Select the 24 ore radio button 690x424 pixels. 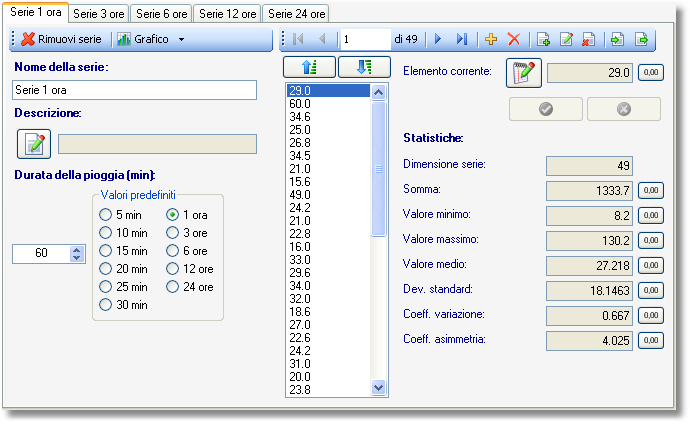[x=172, y=287]
